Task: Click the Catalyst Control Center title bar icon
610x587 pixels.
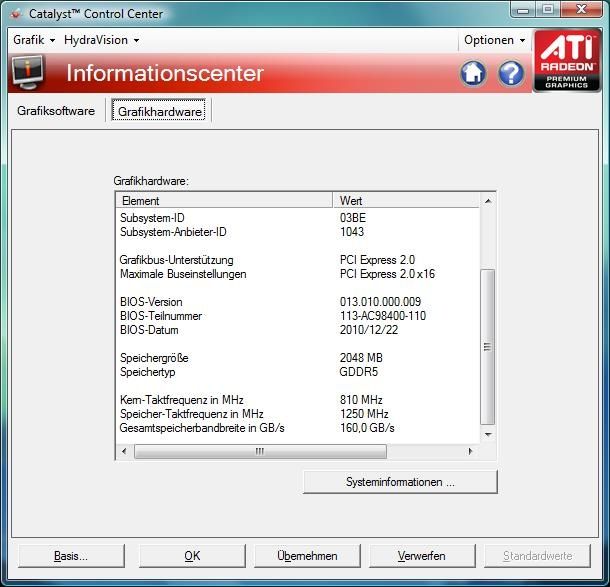Action: coord(16,14)
